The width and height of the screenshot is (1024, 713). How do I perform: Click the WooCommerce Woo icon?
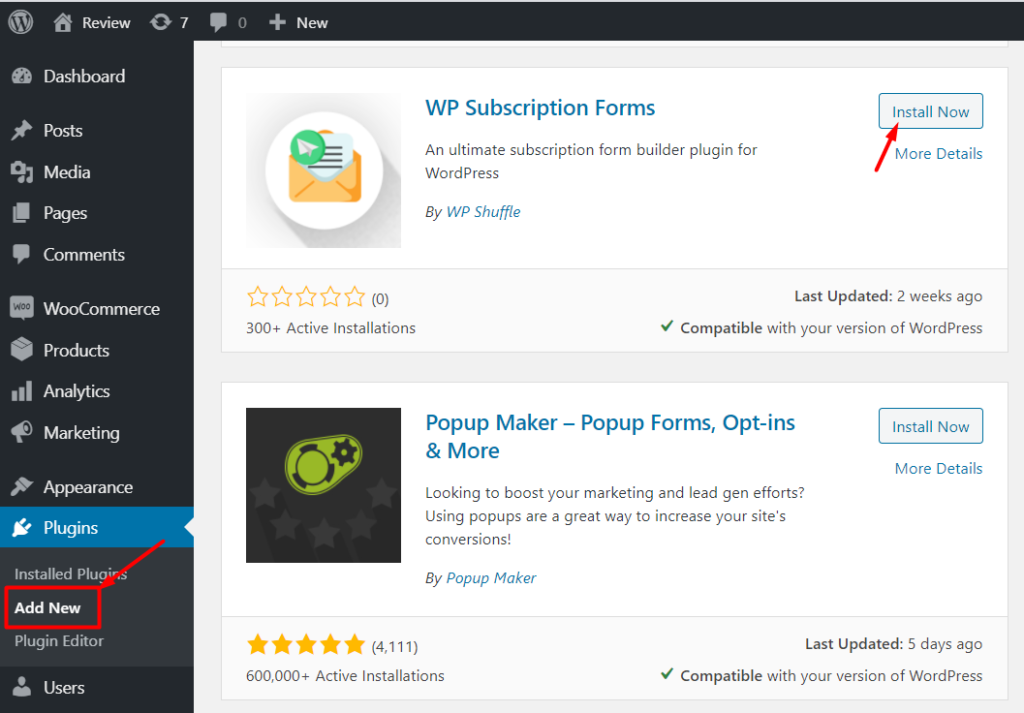click(x=22, y=308)
